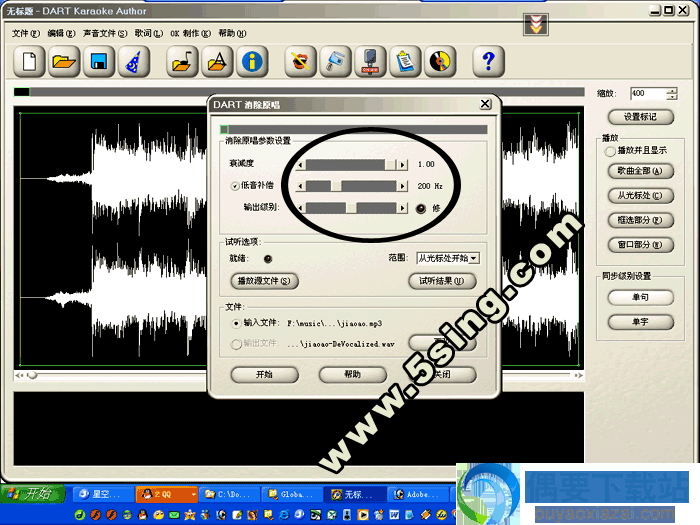
Task: Click the 输出级别 slider thumb
Action: (x=351, y=208)
